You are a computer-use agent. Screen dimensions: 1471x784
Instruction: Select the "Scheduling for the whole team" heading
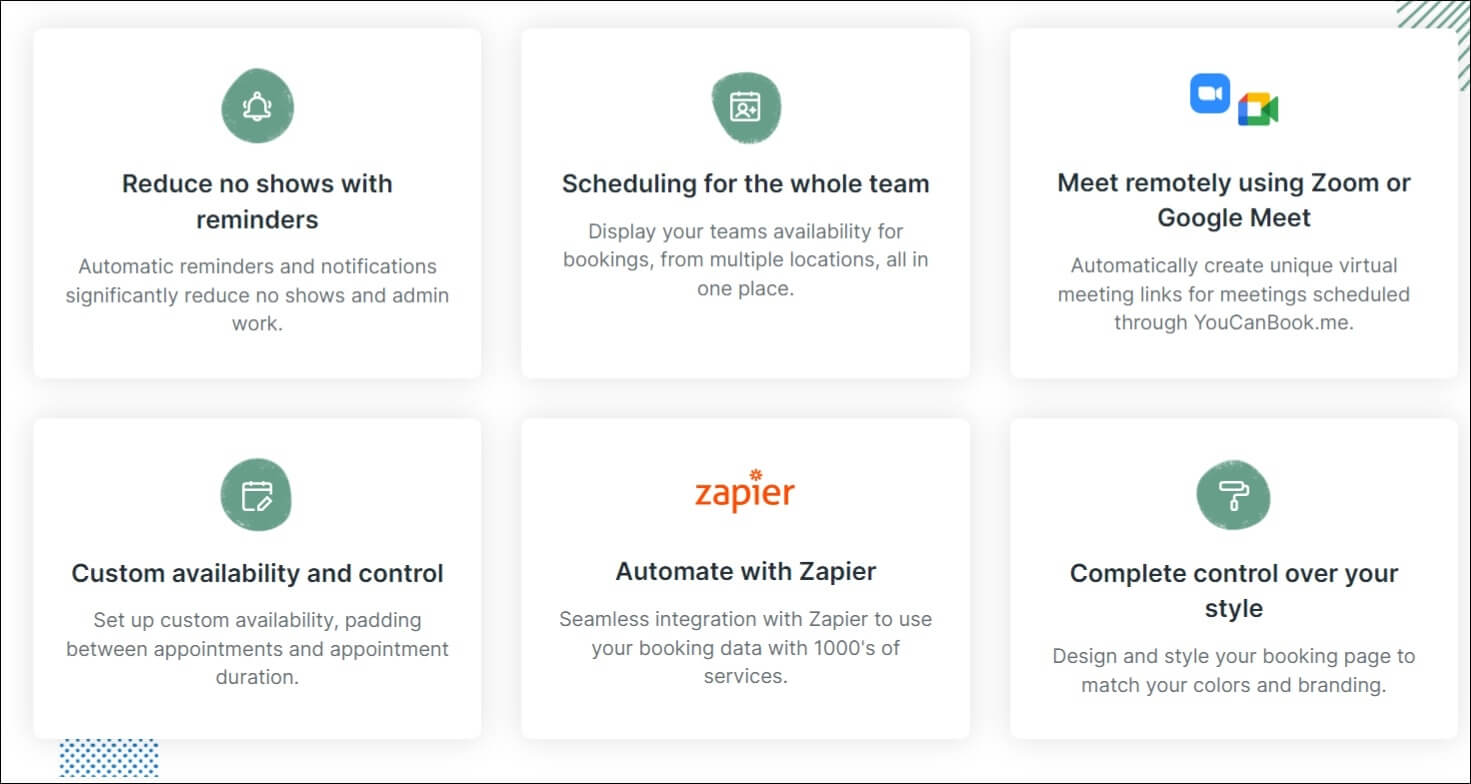(x=745, y=184)
